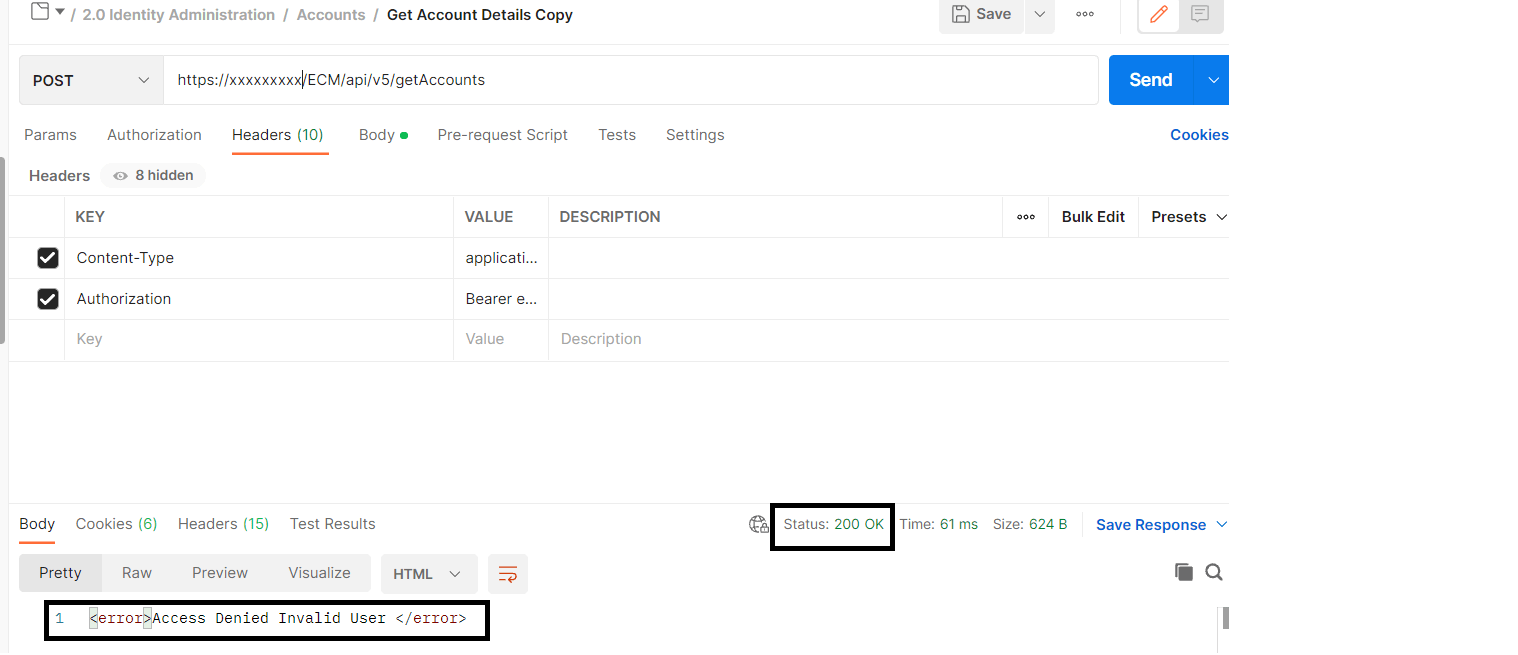Viewport: 1518px width, 655px height.
Task: Click the Content-Type value cell
Action: click(x=501, y=258)
